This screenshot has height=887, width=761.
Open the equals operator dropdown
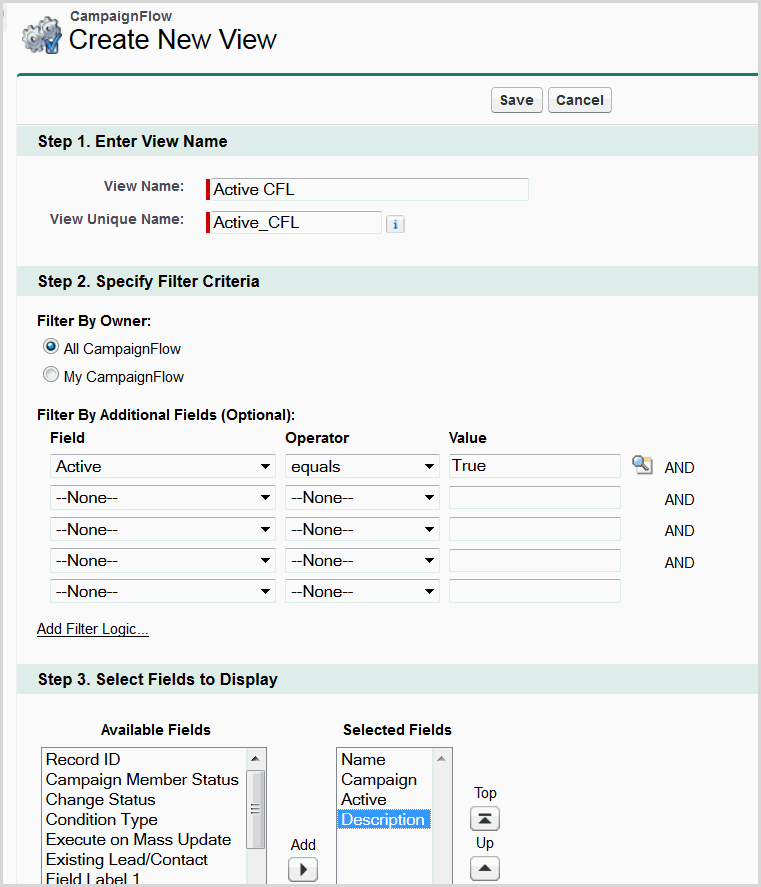[362, 467]
